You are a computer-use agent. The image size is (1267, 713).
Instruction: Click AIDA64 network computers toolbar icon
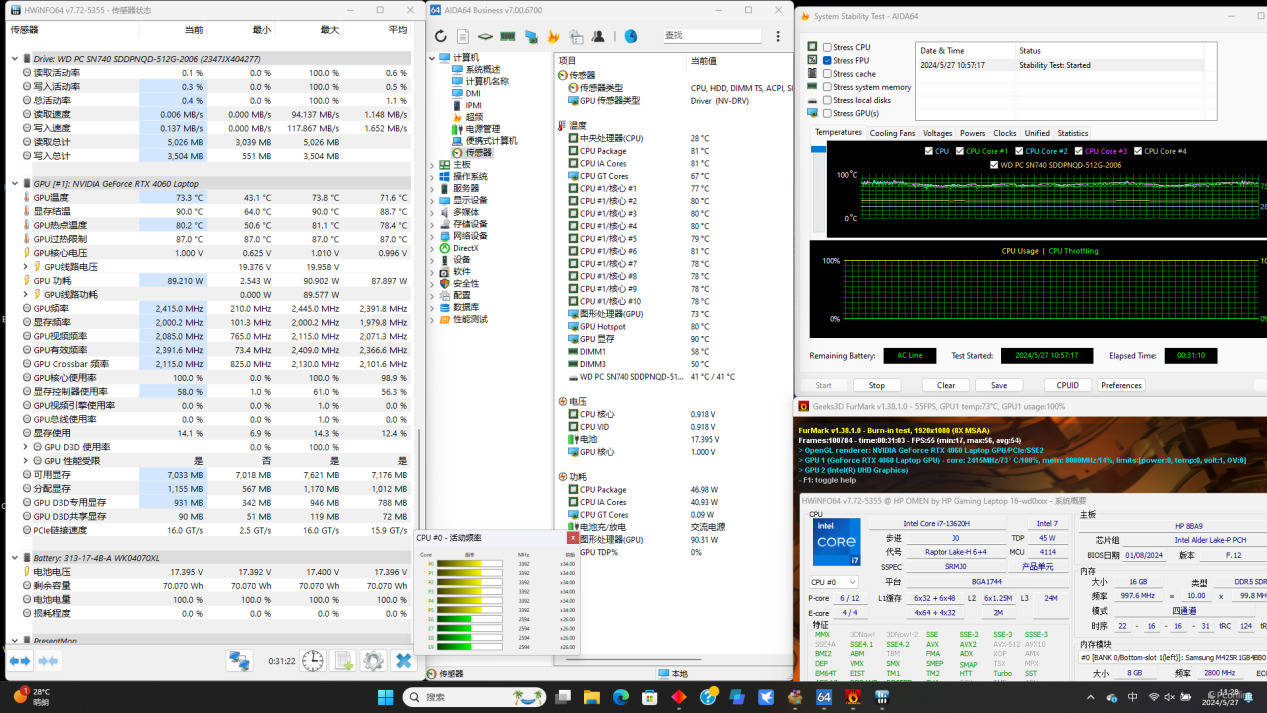[531, 36]
